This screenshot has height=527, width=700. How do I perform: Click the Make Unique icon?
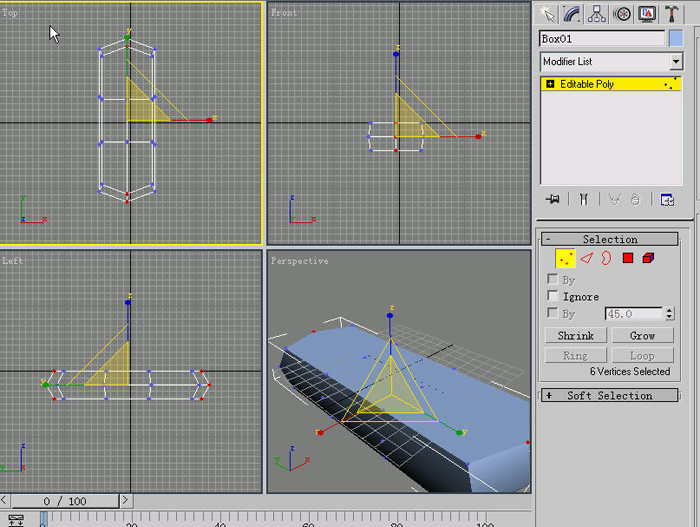(x=615, y=199)
